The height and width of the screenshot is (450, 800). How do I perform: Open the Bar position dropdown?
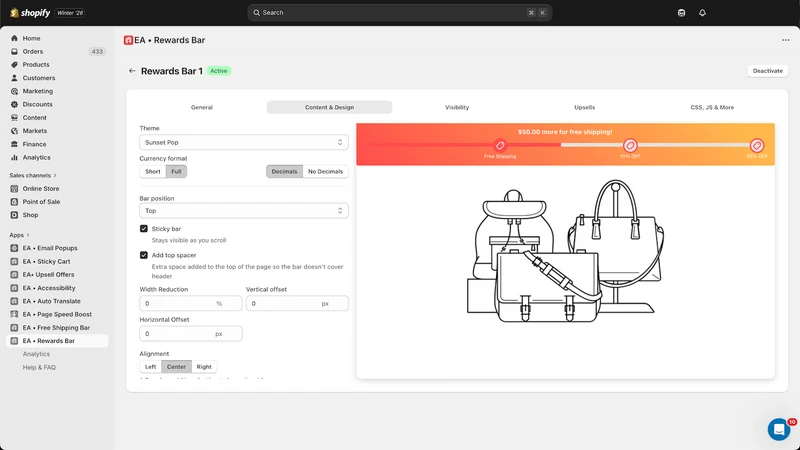(x=244, y=211)
